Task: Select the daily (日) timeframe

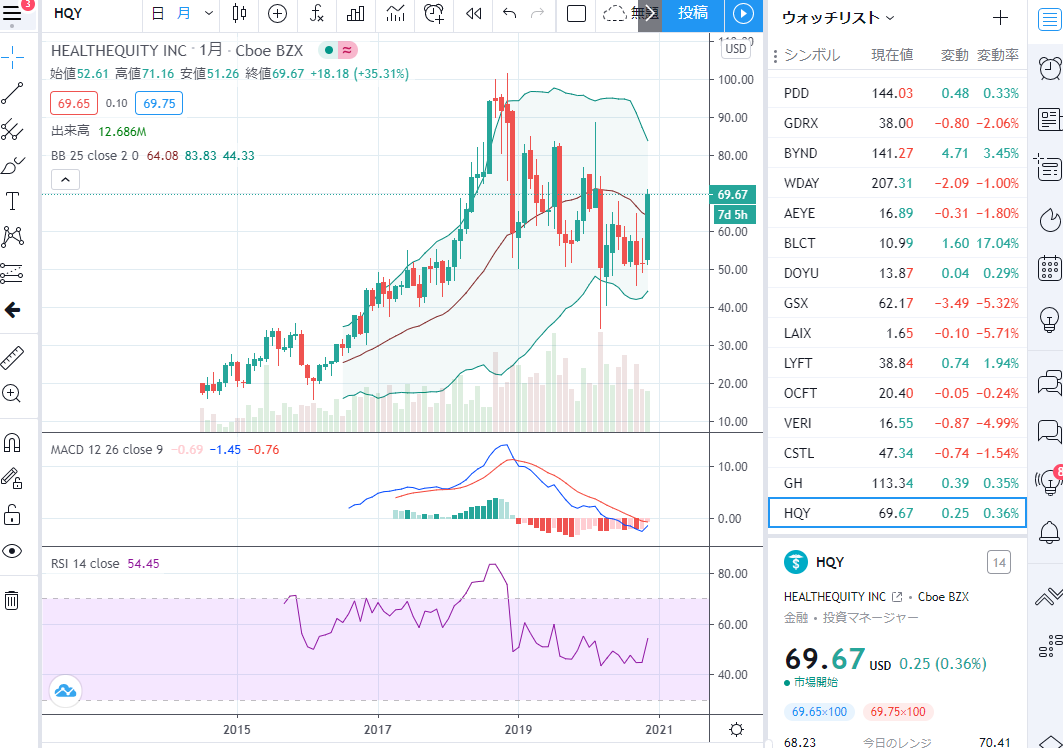Action: coord(157,13)
